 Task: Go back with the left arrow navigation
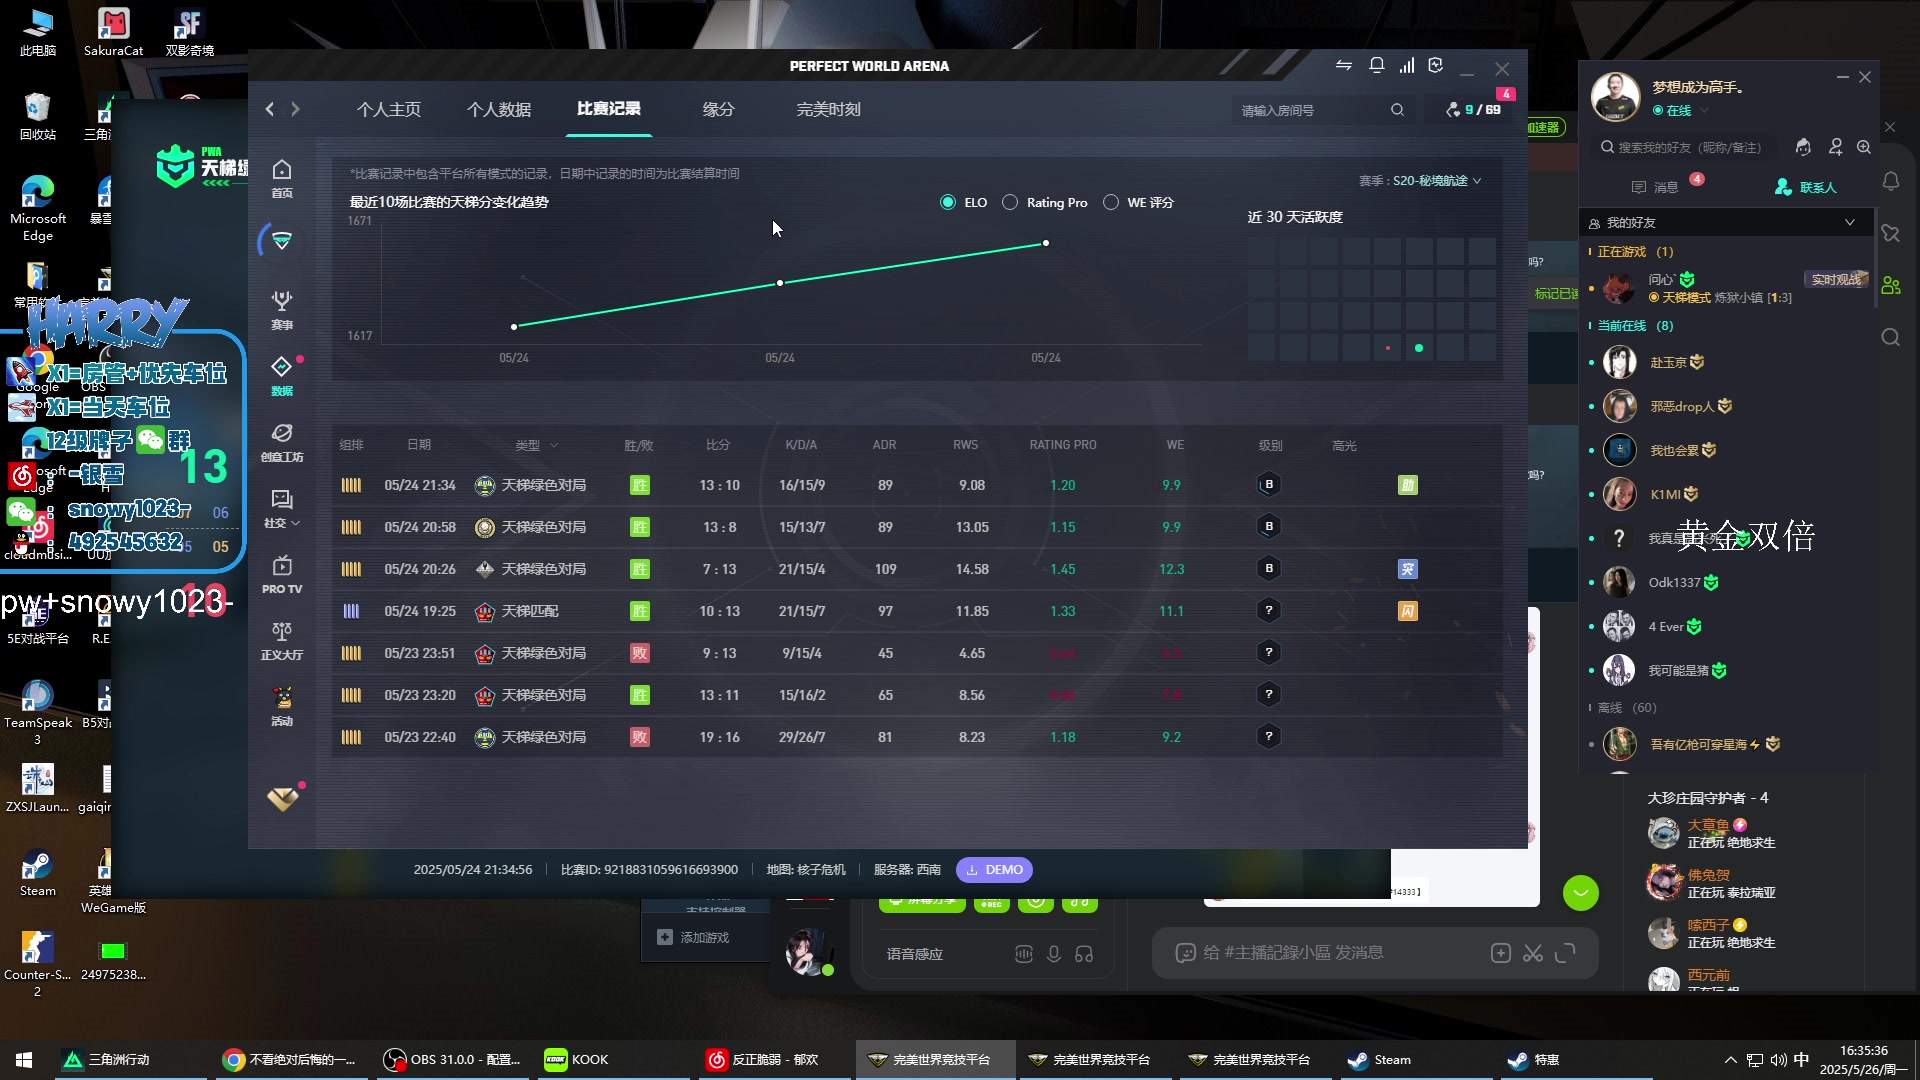pos(269,109)
